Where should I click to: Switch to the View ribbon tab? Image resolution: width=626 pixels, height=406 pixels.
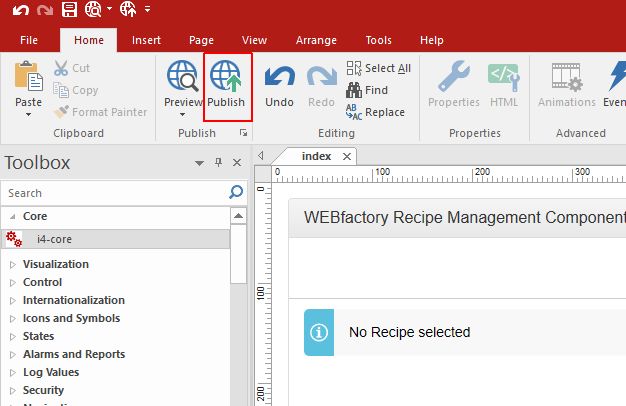[x=254, y=40]
